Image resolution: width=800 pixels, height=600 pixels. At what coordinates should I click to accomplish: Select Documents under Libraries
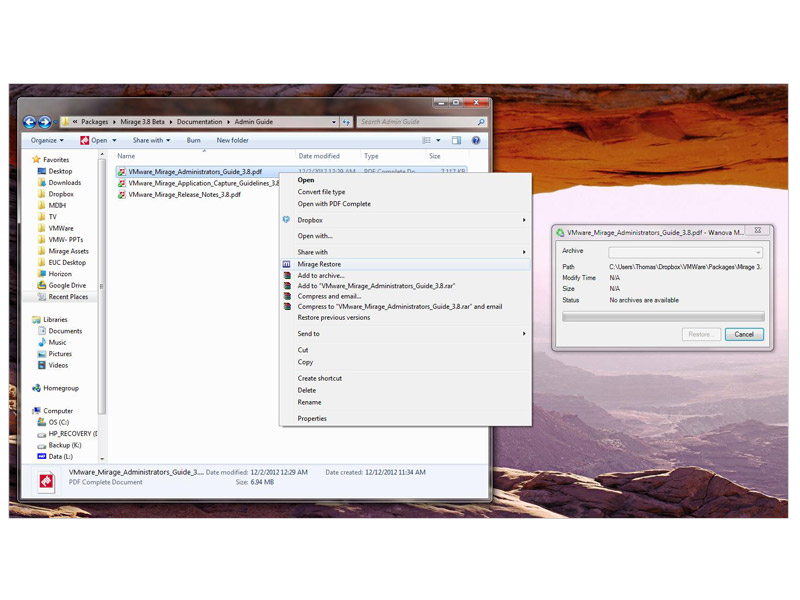(65, 331)
